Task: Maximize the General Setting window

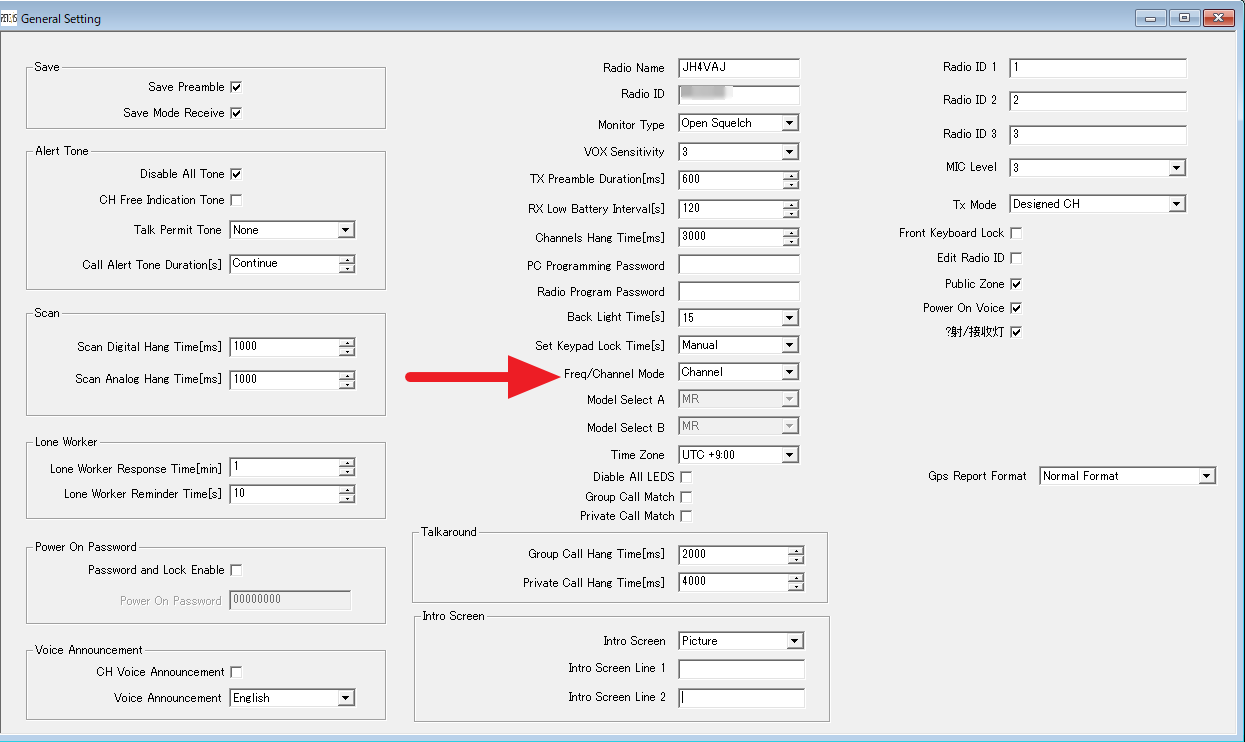Action: tap(1184, 18)
